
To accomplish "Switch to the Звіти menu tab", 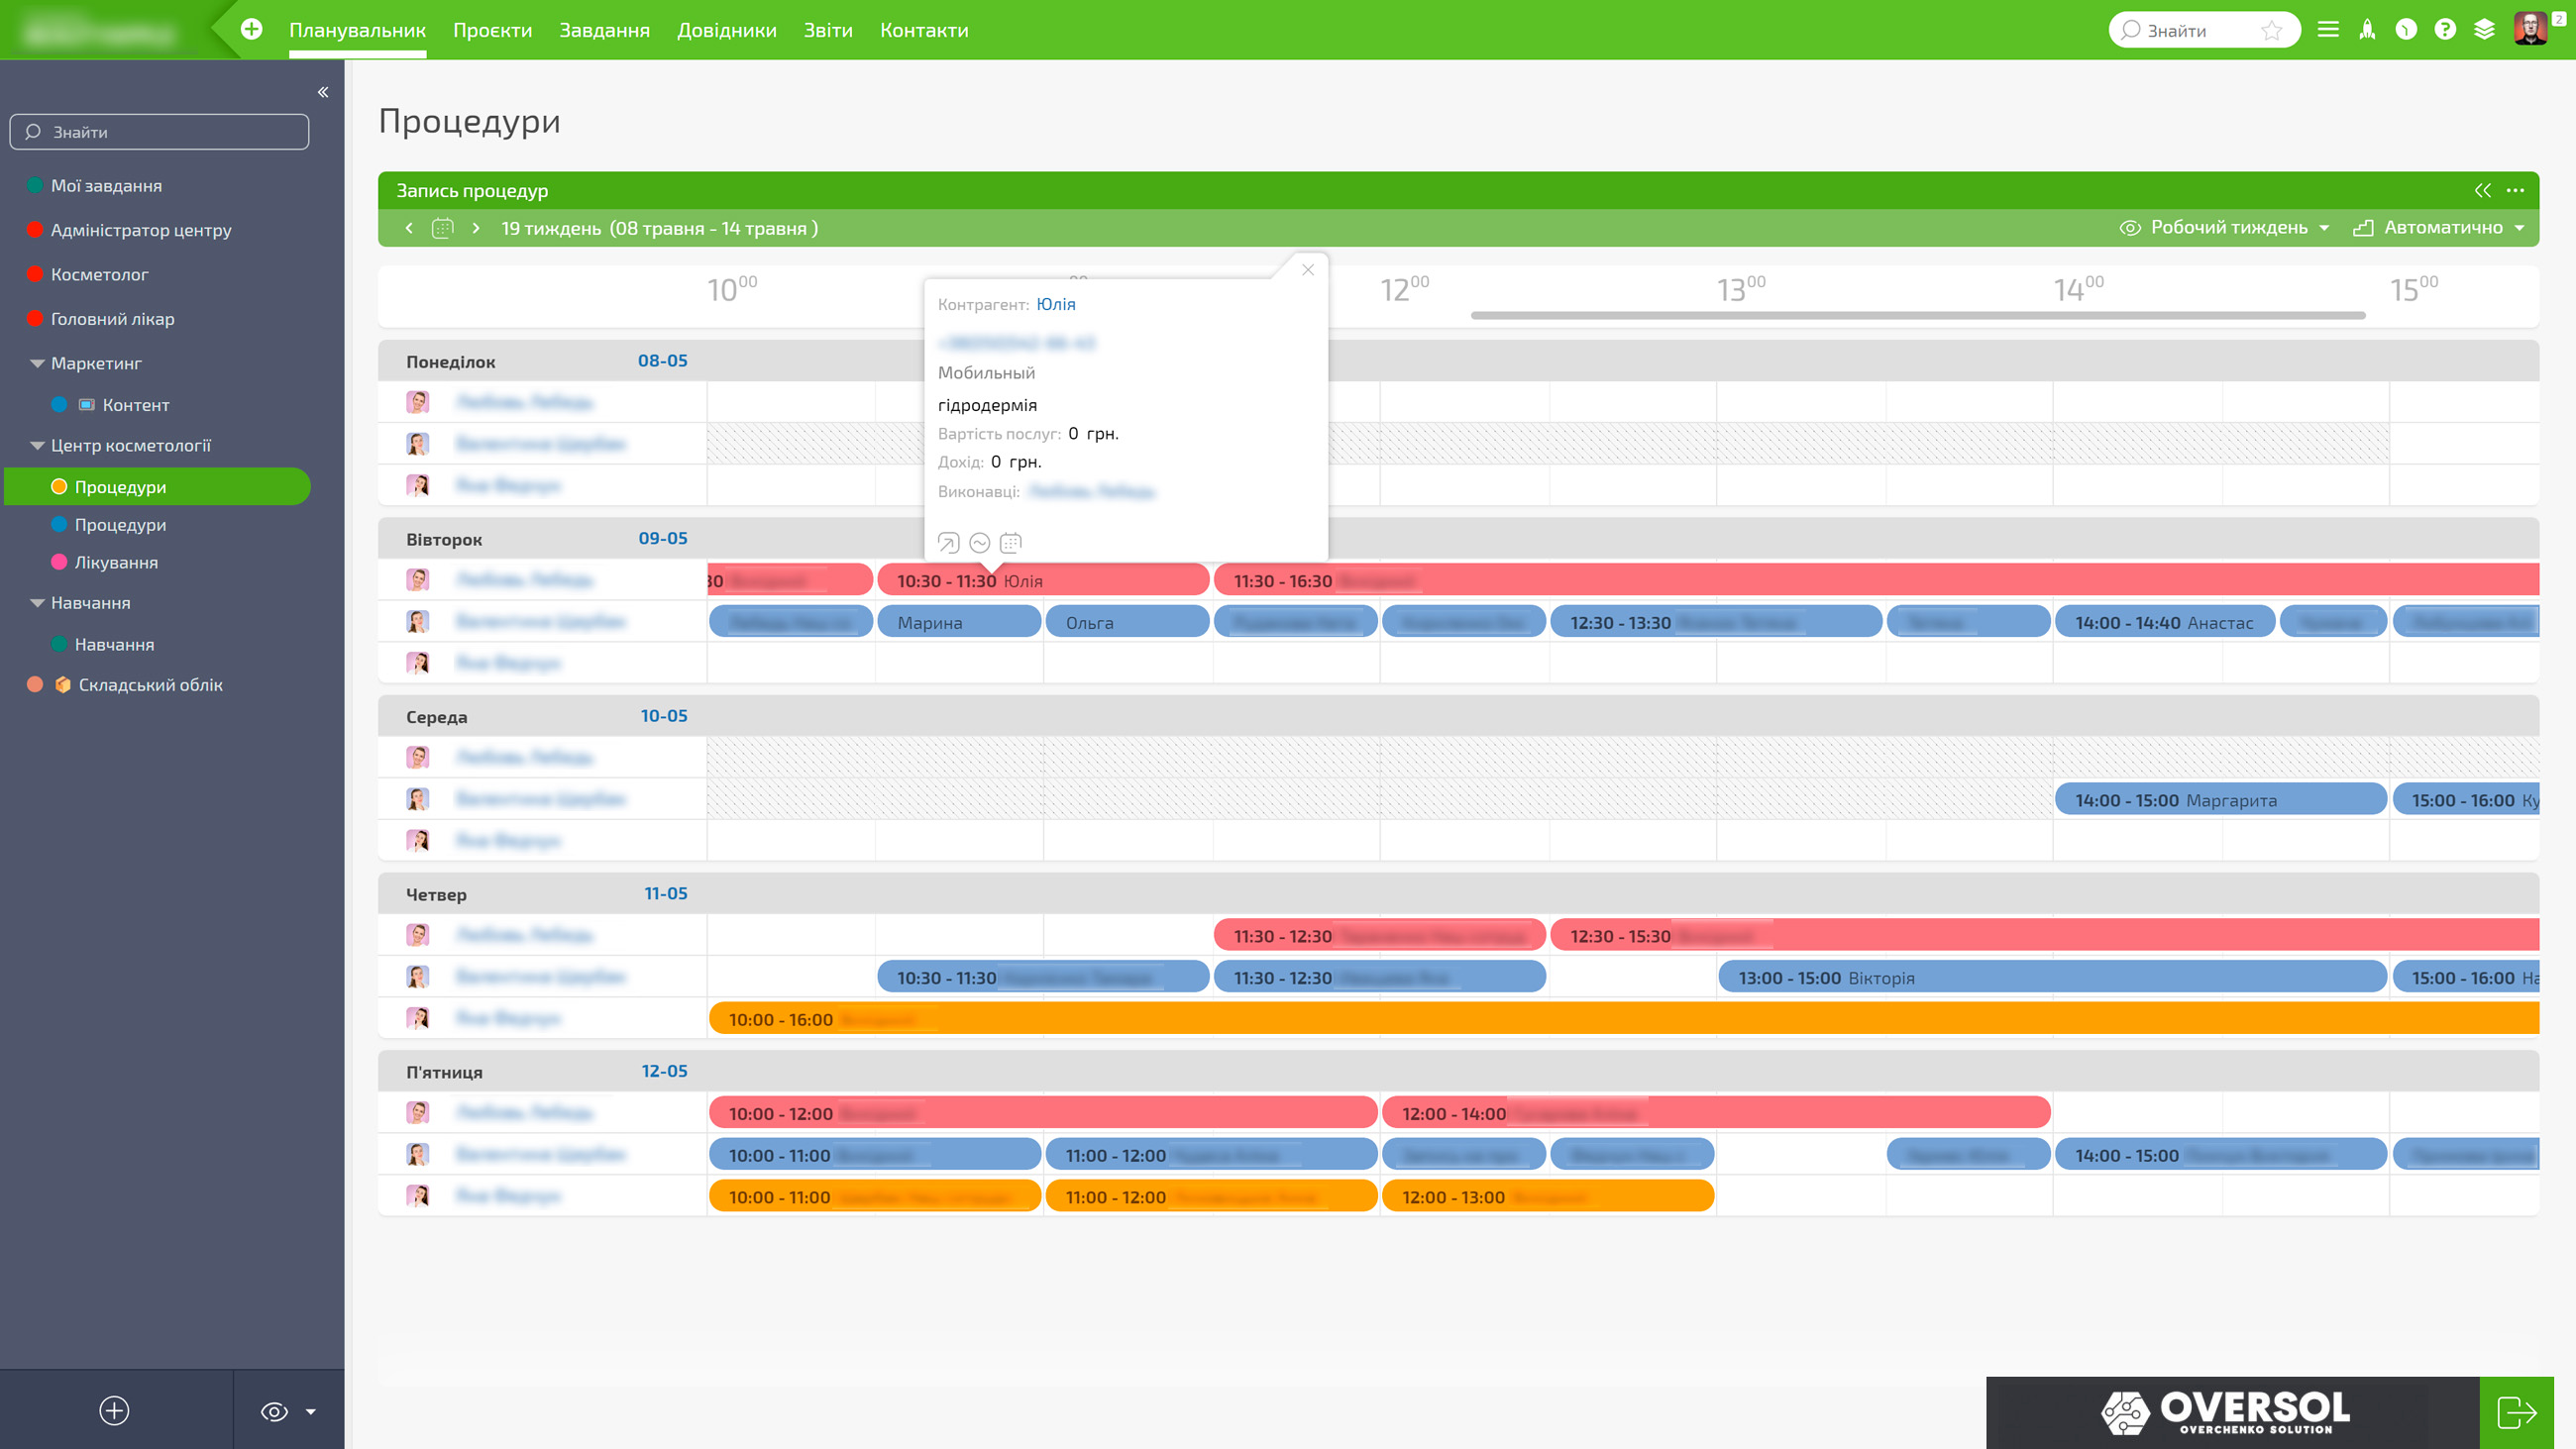I will point(828,30).
